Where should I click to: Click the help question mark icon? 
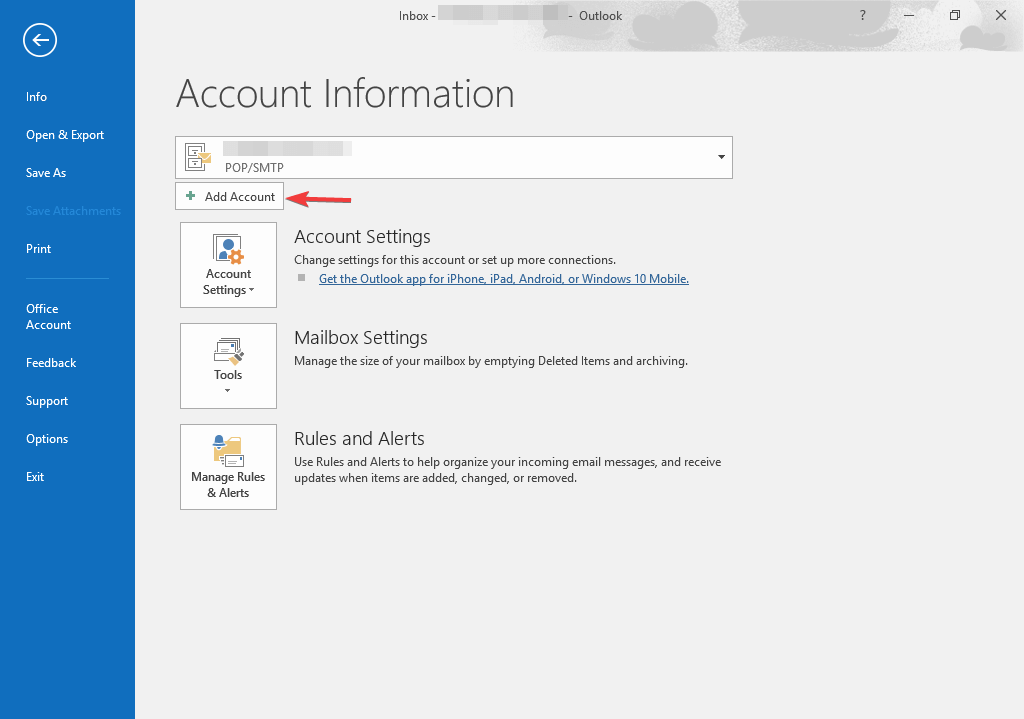(x=863, y=15)
